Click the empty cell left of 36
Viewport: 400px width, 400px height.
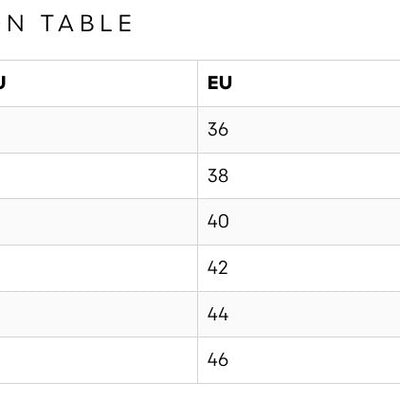coord(99,130)
